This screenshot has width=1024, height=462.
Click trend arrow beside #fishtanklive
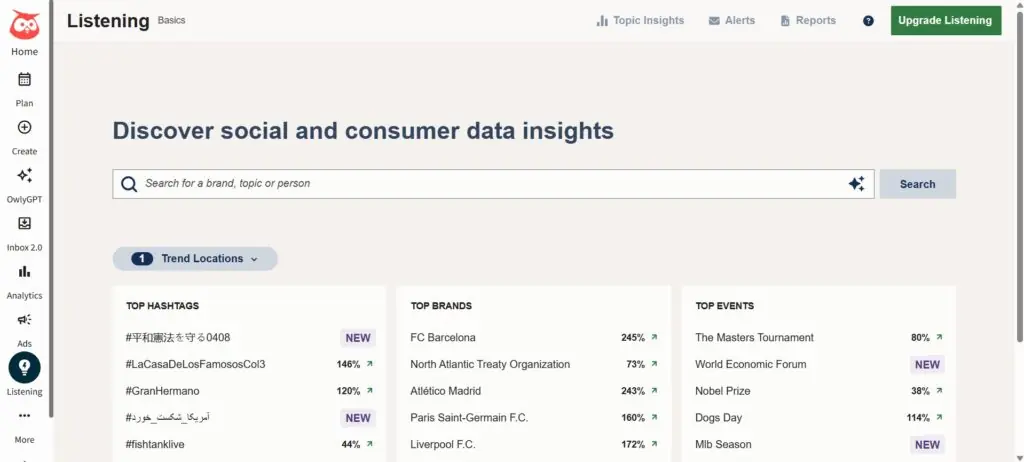[x=370, y=444]
